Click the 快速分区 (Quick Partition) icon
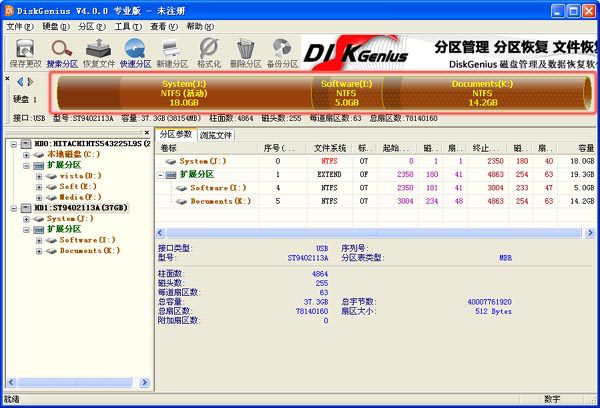 [137, 52]
